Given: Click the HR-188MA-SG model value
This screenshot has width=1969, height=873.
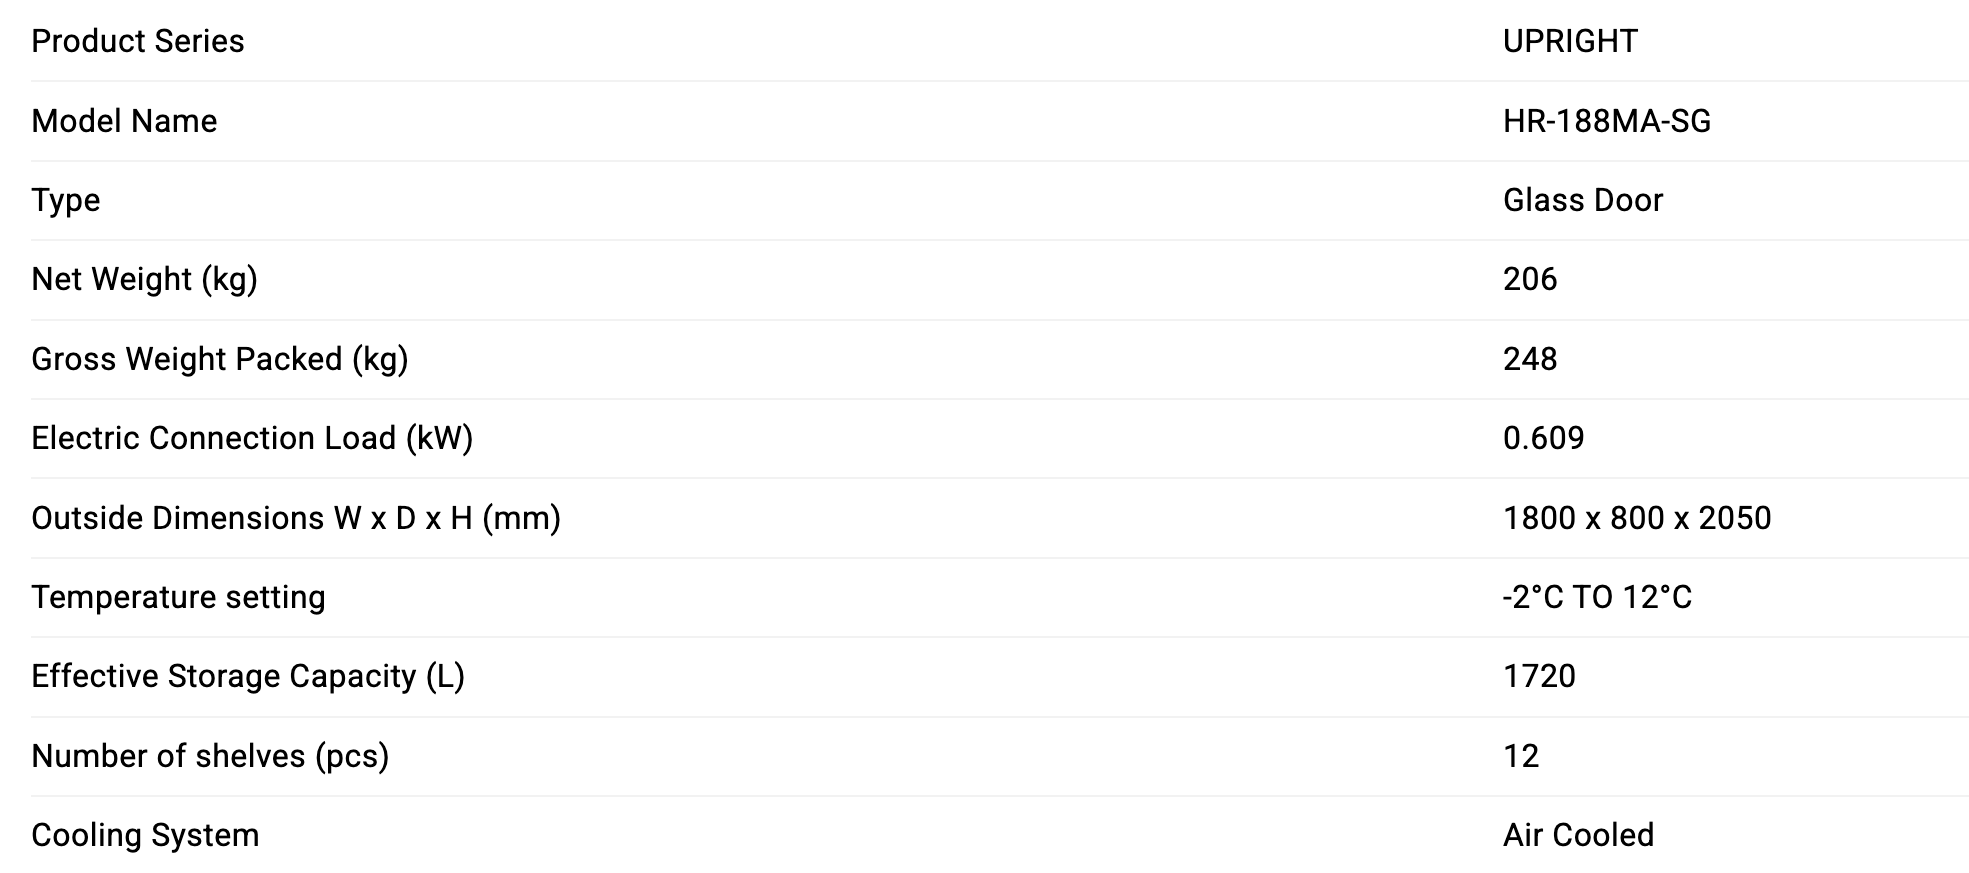Looking at the screenshot, I should (1606, 121).
